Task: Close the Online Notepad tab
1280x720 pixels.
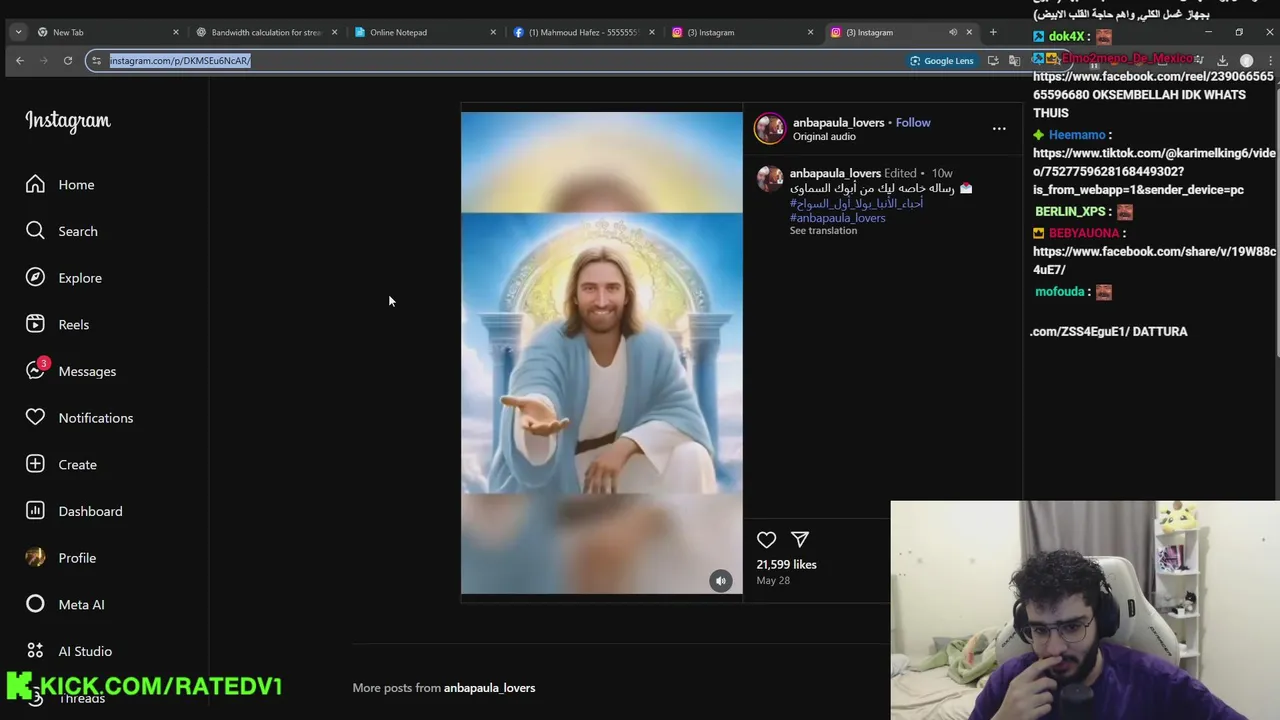Action: [x=493, y=32]
